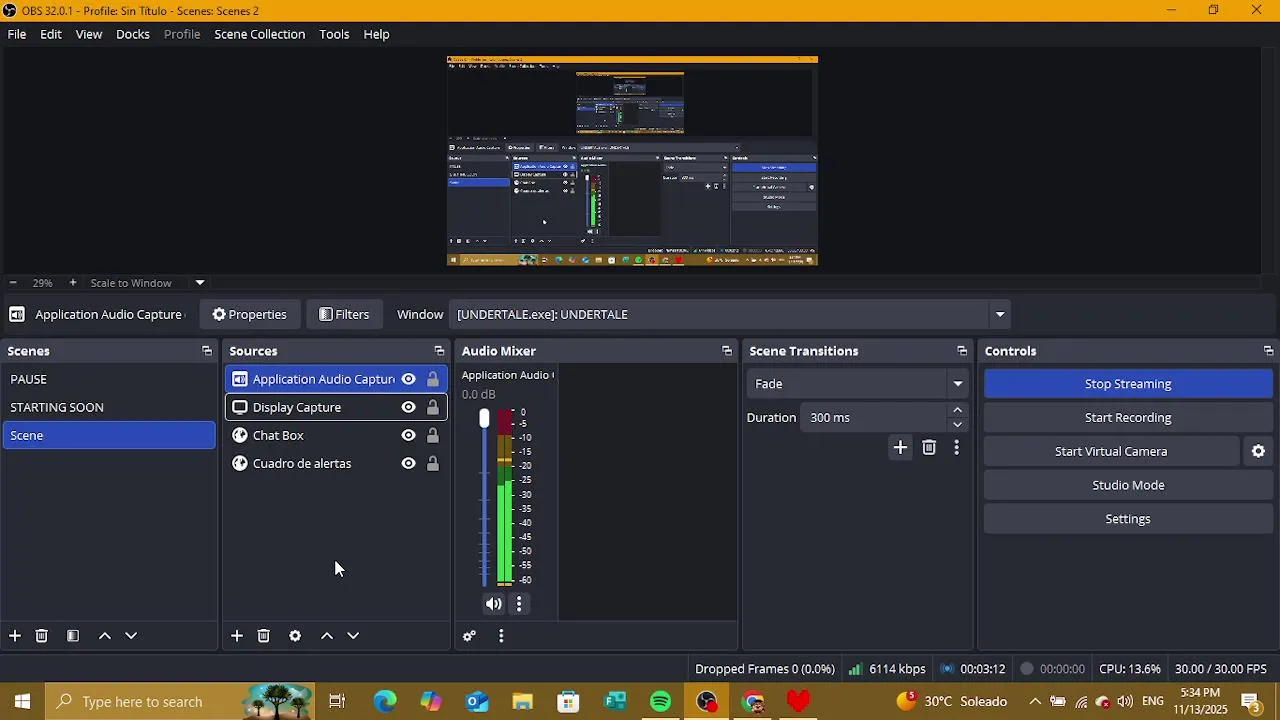Show hidden system tray icons chevron

click(x=1035, y=702)
